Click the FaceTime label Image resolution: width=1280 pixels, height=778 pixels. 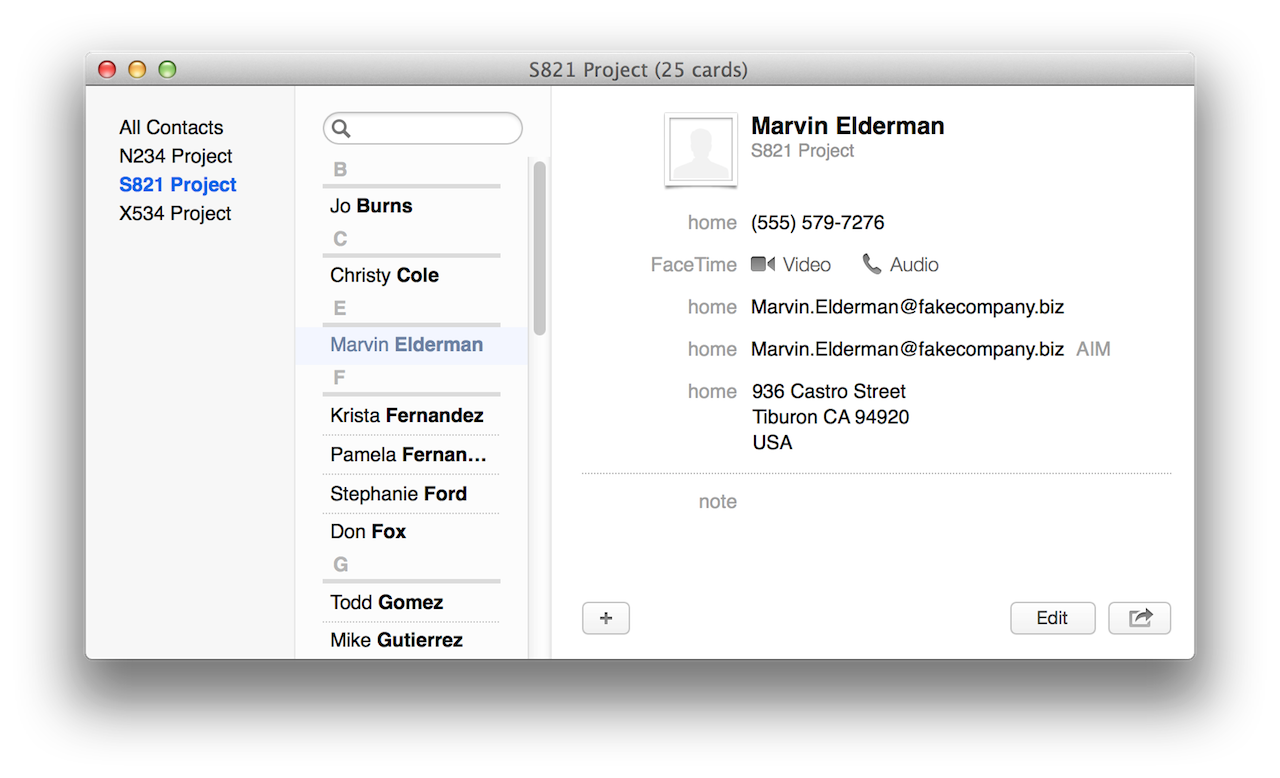694,265
